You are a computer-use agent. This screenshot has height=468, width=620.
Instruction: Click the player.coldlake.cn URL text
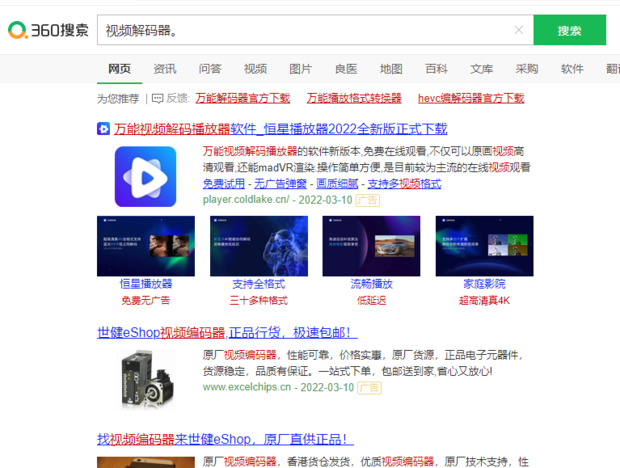(x=246, y=200)
